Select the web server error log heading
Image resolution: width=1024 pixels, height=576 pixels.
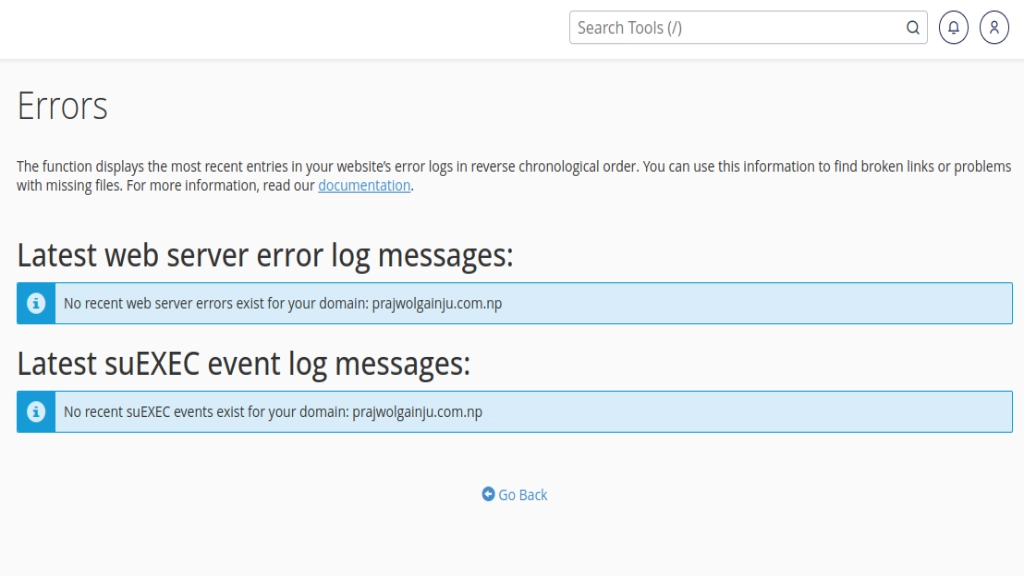click(264, 255)
